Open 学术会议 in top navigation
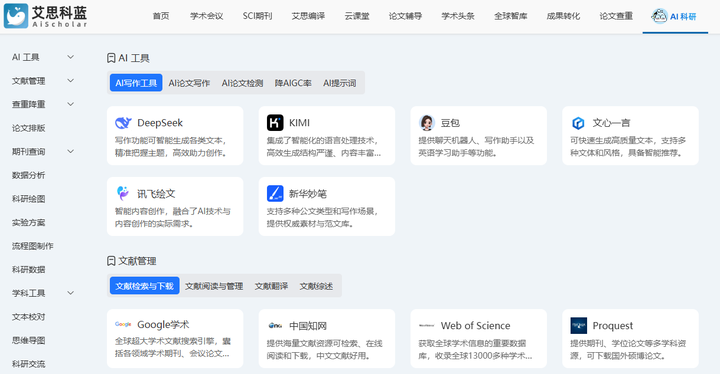Image resolution: width=720 pixels, height=374 pixels. (207, 16)
